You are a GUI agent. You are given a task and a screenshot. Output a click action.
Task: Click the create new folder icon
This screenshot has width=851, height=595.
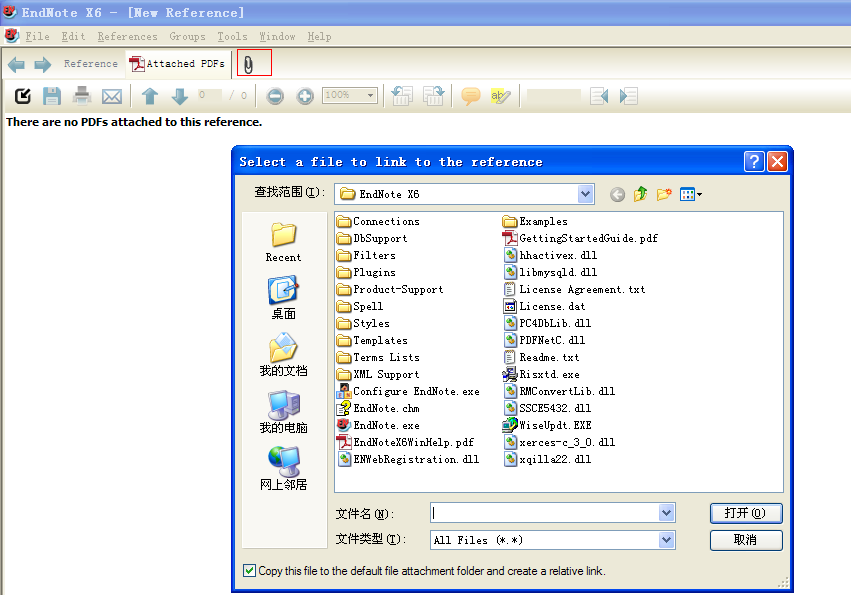(x=664, y=194)
